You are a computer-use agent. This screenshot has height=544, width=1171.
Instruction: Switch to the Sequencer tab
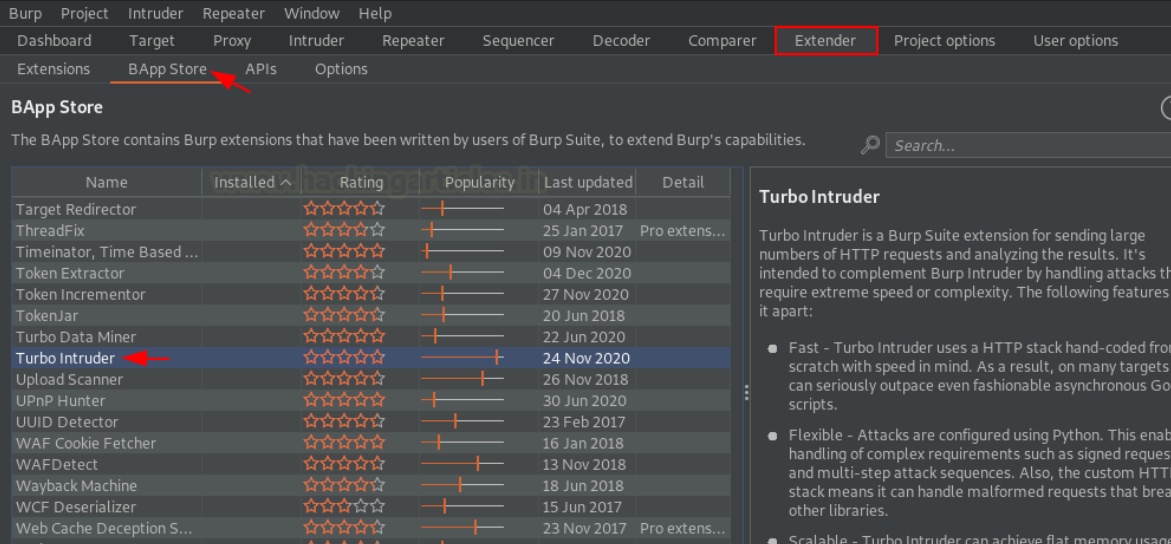pos(518,41)
